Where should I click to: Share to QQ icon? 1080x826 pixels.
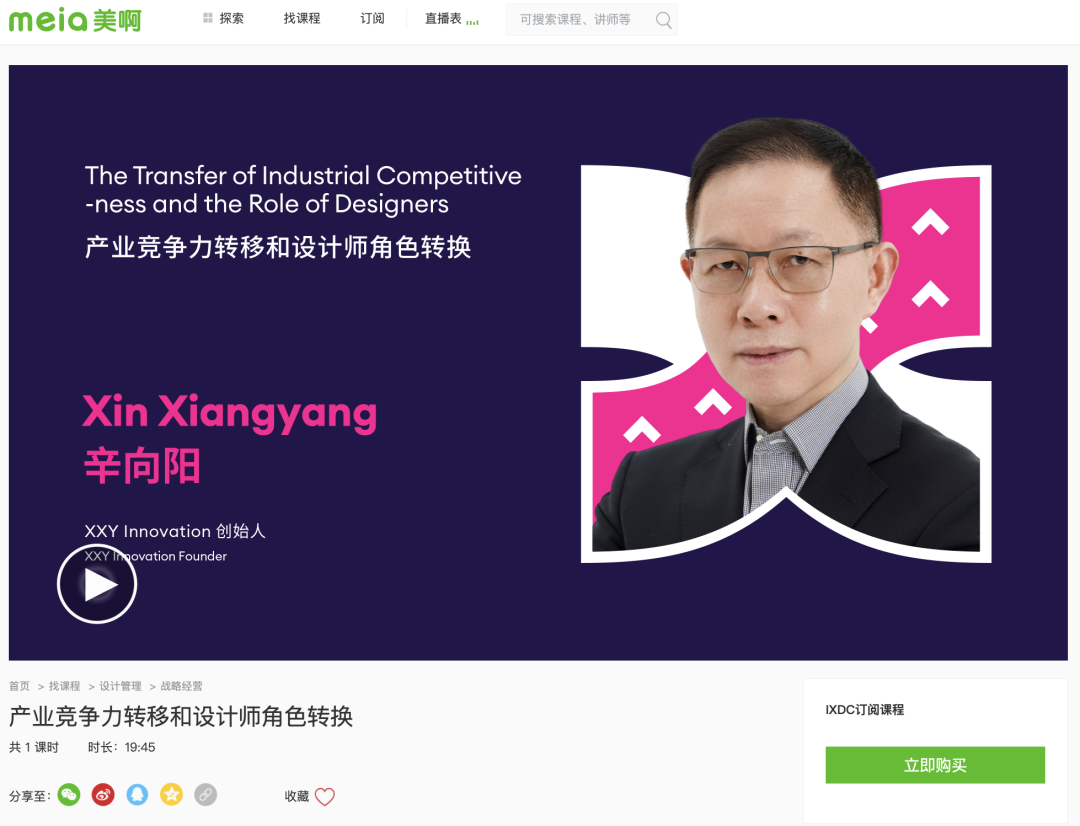click(137, 795)
